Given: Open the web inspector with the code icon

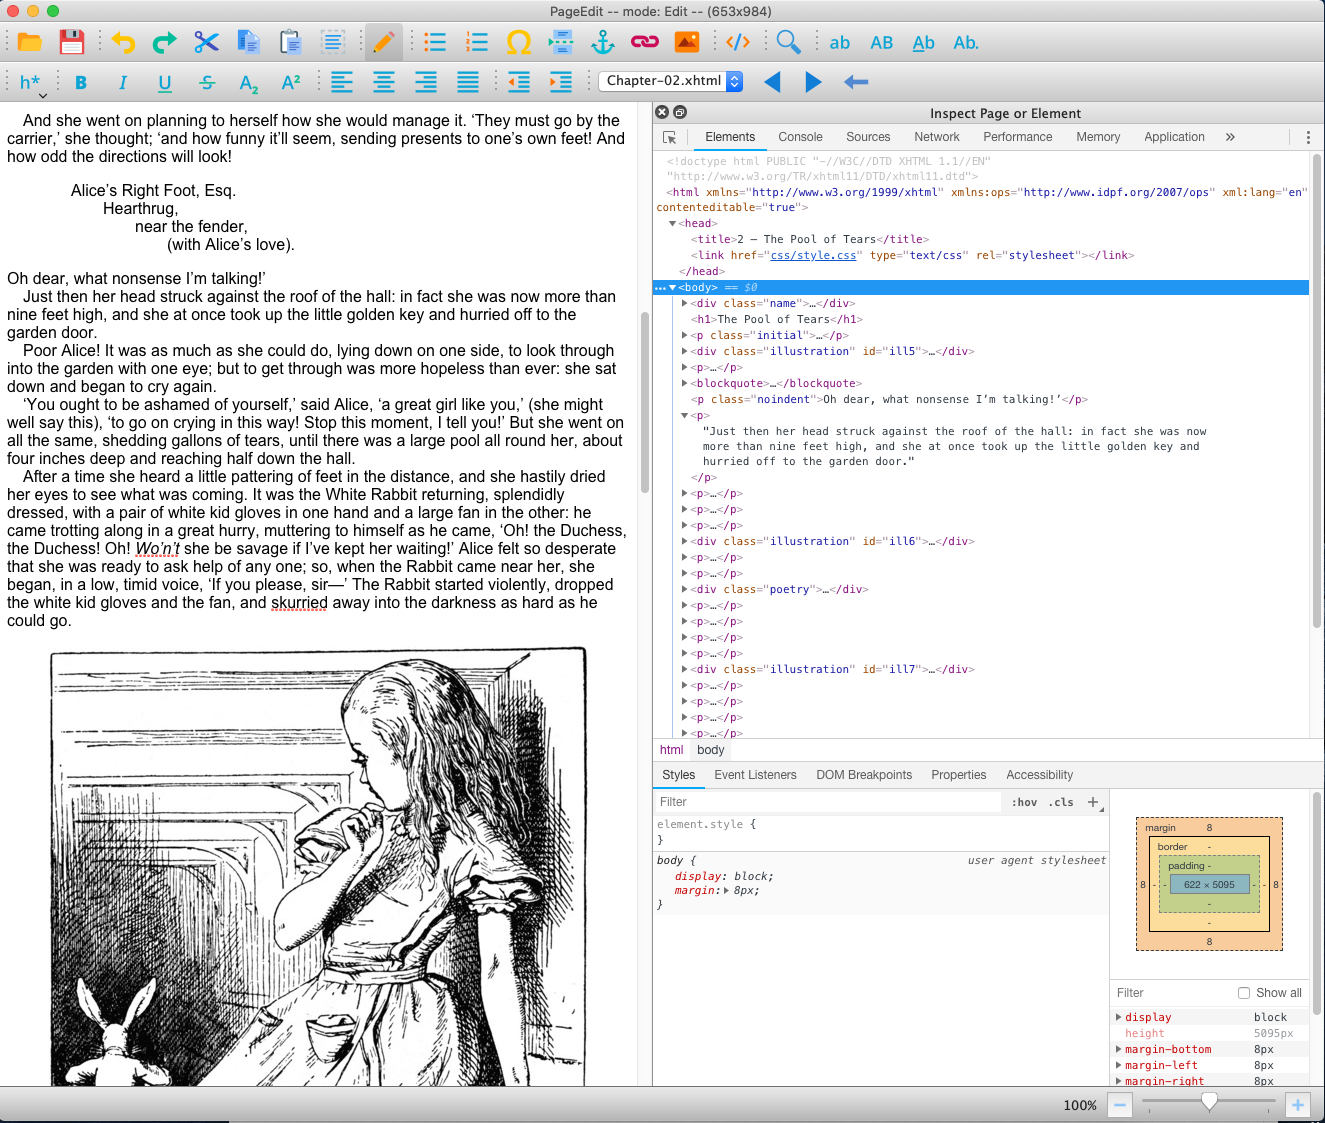Looking at the screenshot, I should tap(738, 42).
